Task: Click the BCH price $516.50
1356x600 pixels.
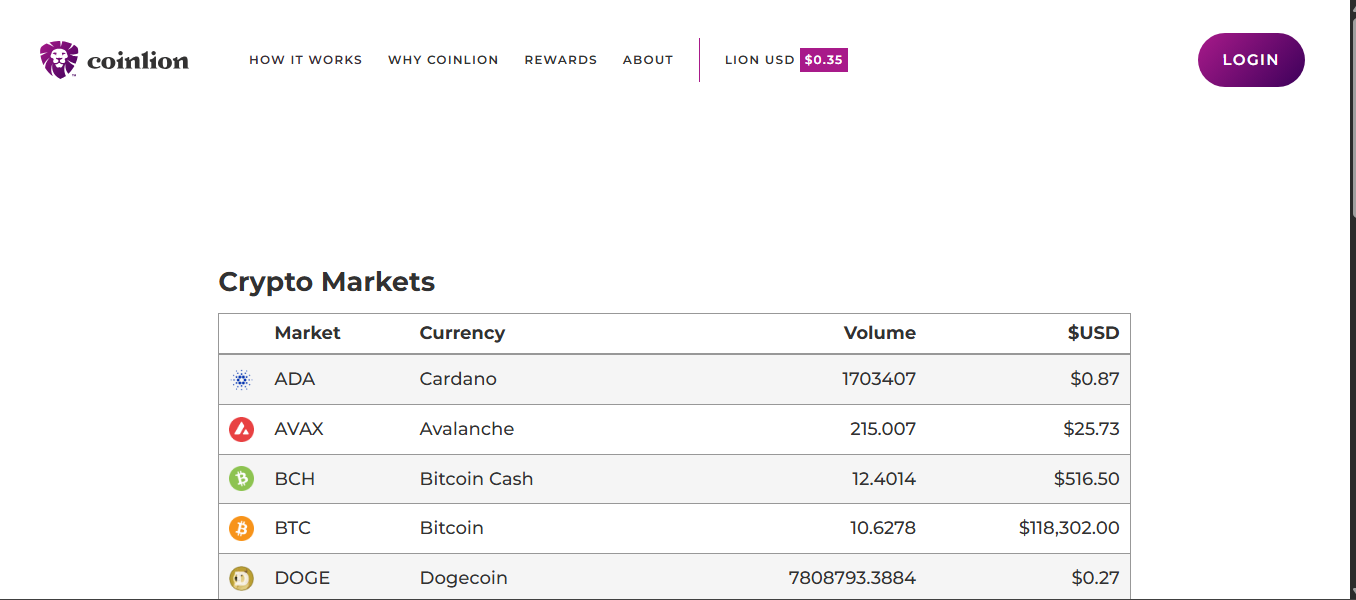Action: (1087, 479)
